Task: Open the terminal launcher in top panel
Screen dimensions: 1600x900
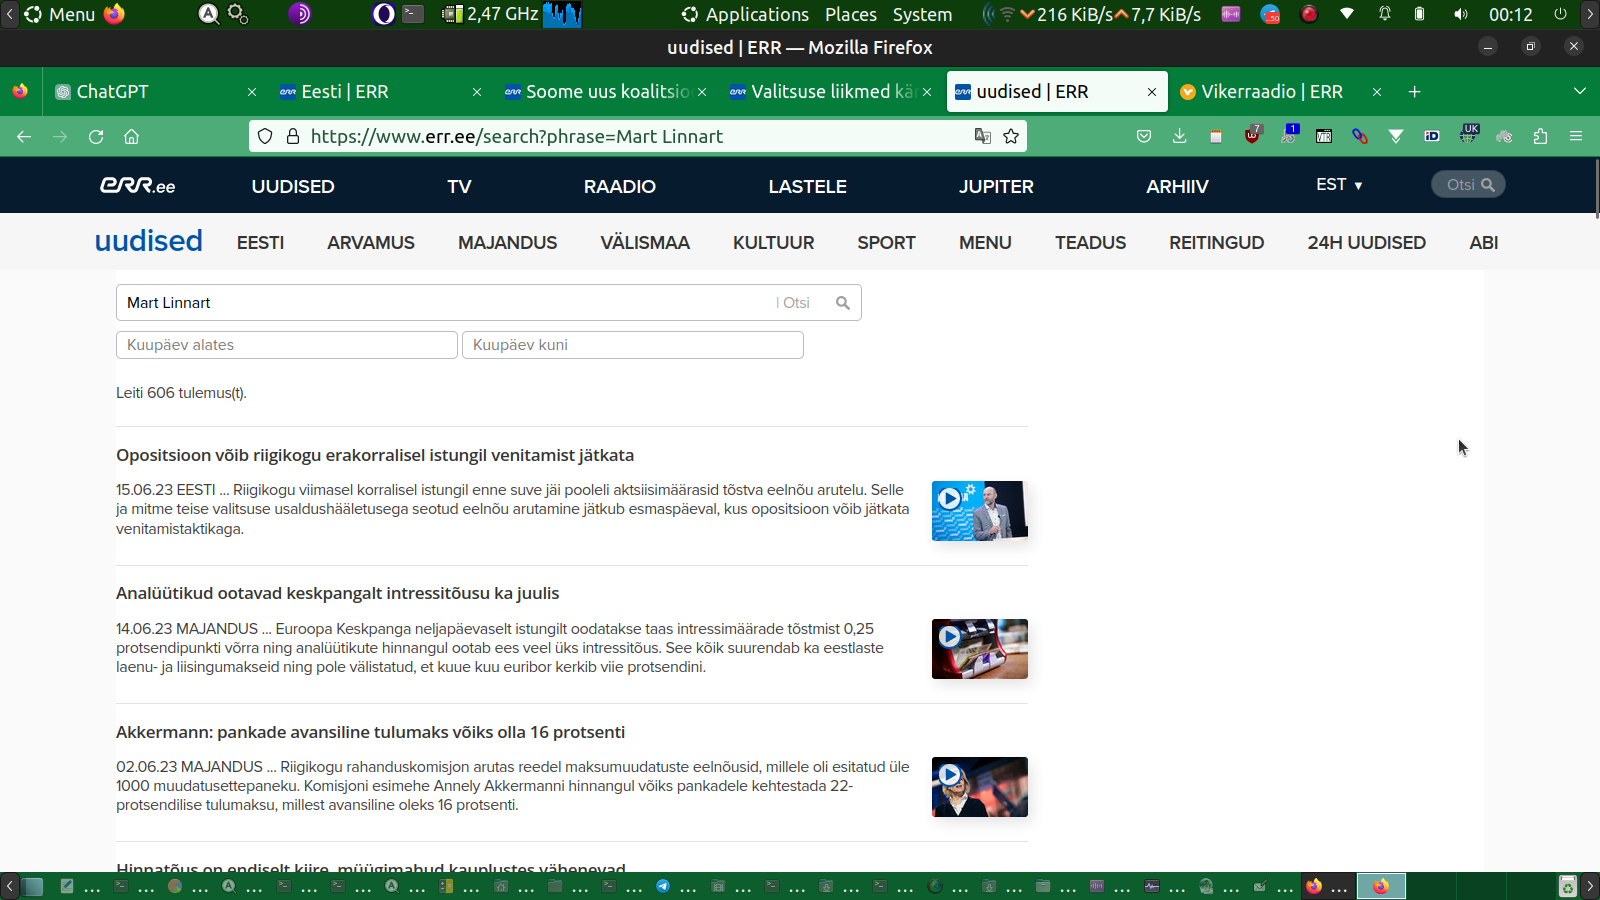Action: tap(413, 14)
